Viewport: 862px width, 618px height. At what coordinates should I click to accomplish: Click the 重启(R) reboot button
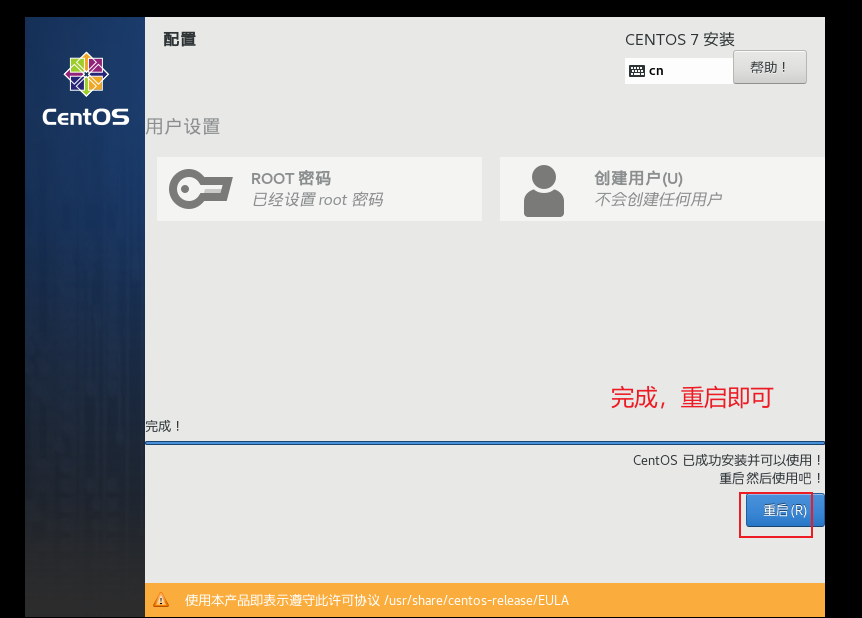click(x=784, y=510)
